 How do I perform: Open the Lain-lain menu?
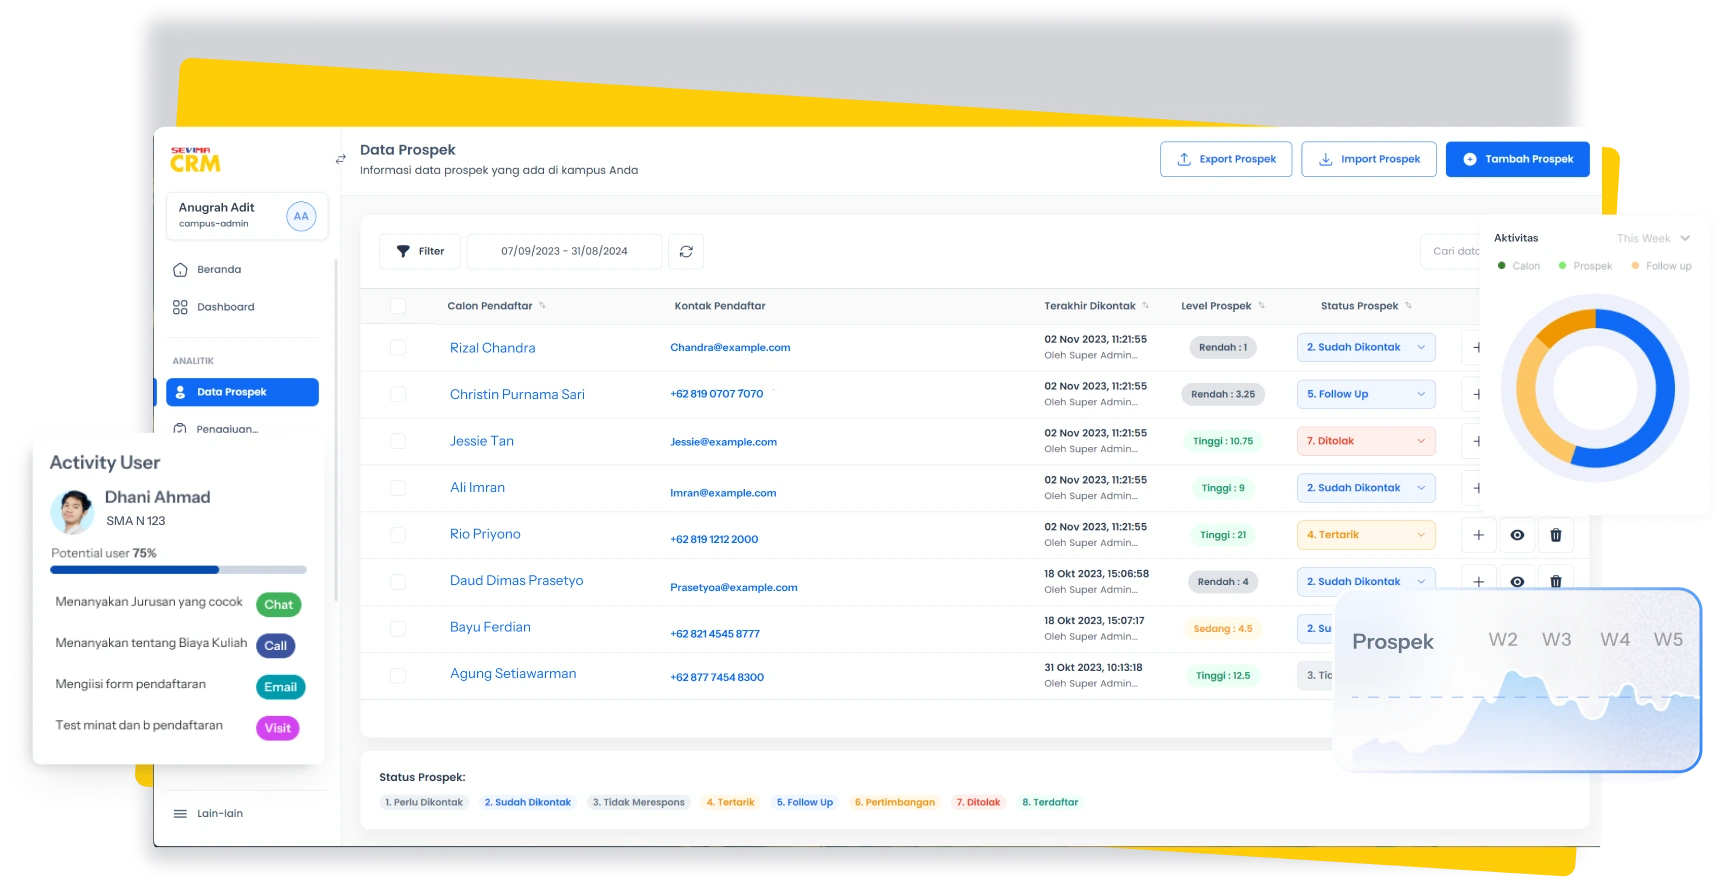tap(208, 814)
